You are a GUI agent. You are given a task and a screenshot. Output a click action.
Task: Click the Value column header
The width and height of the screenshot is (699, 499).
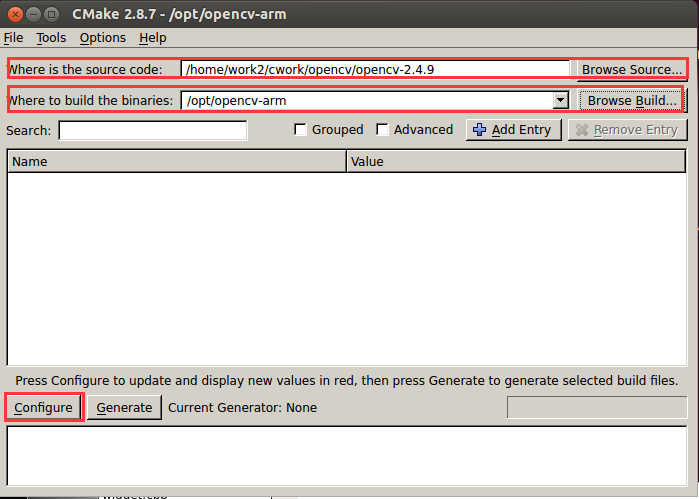click(516, 161)
